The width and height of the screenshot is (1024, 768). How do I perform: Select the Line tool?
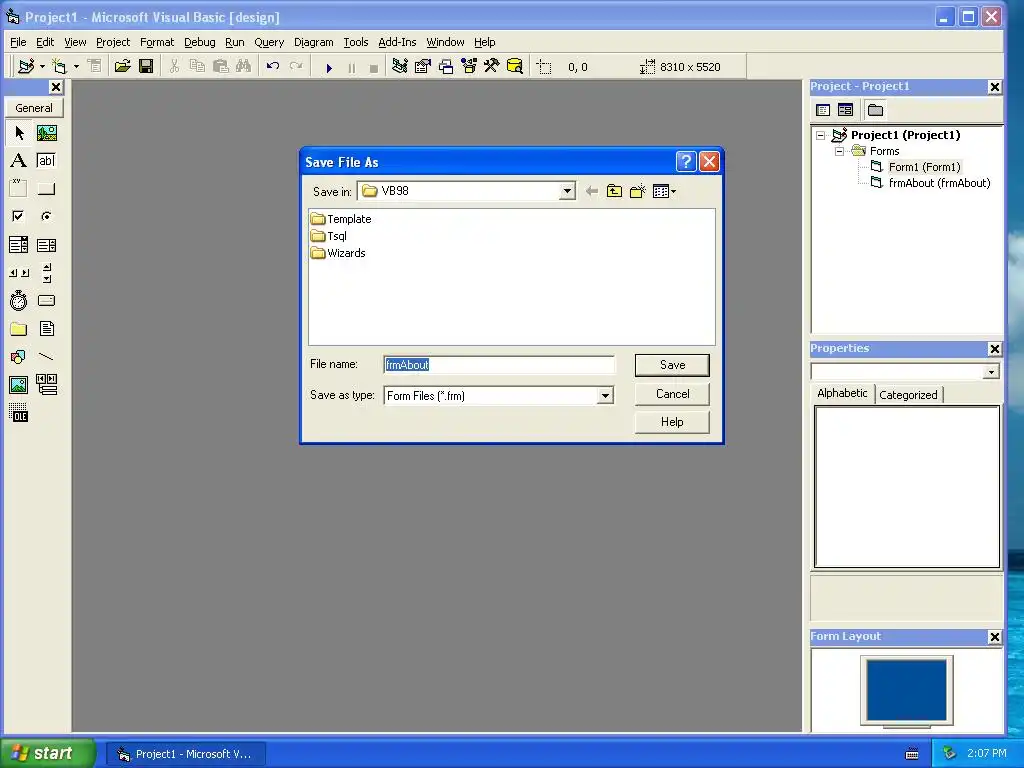click(46, 357)
